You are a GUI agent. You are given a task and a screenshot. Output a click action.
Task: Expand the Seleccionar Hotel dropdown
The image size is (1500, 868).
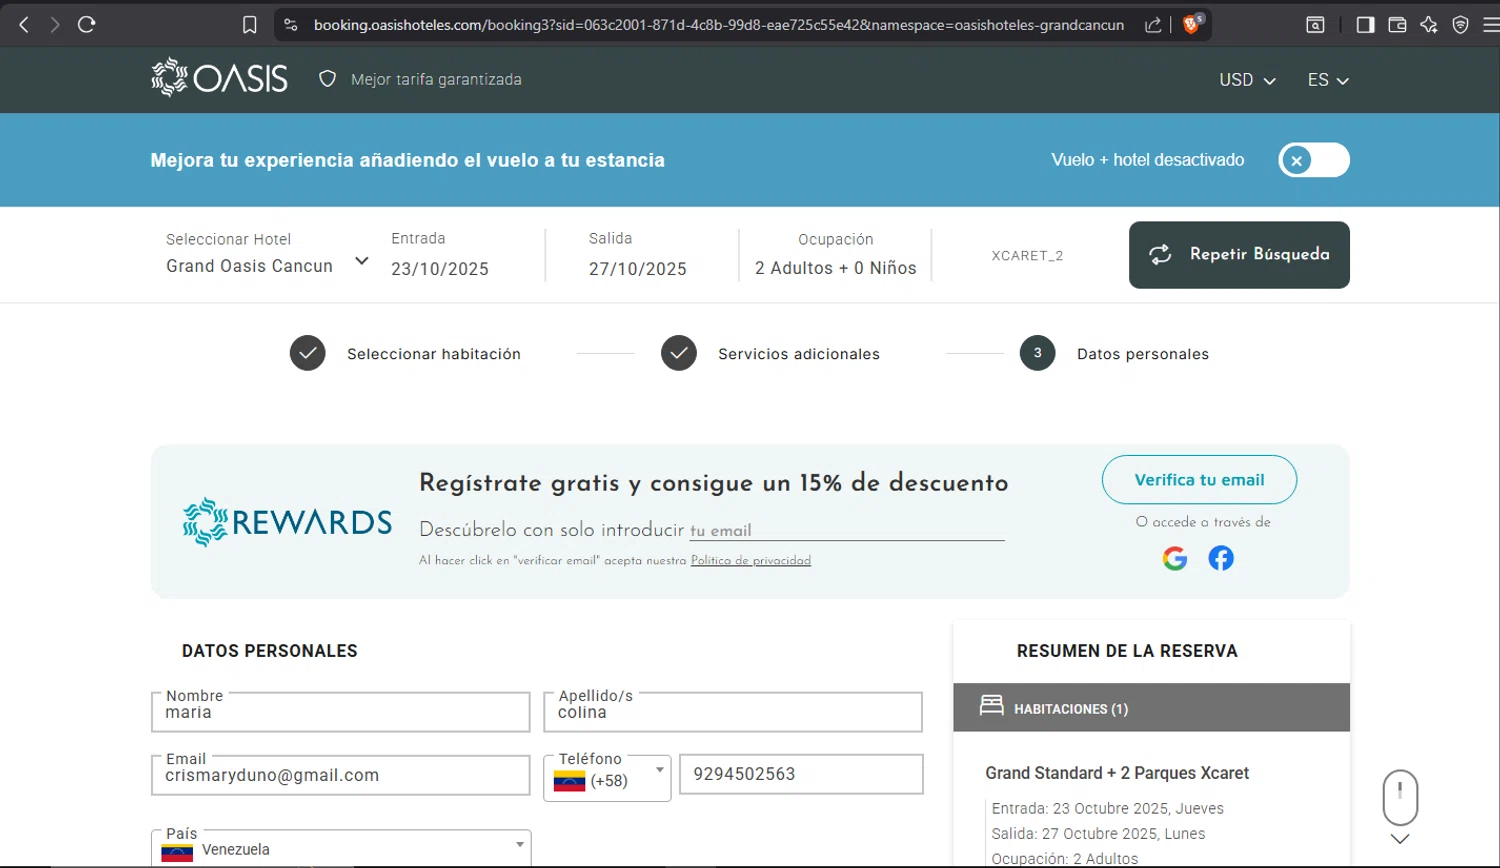[267, 254]
